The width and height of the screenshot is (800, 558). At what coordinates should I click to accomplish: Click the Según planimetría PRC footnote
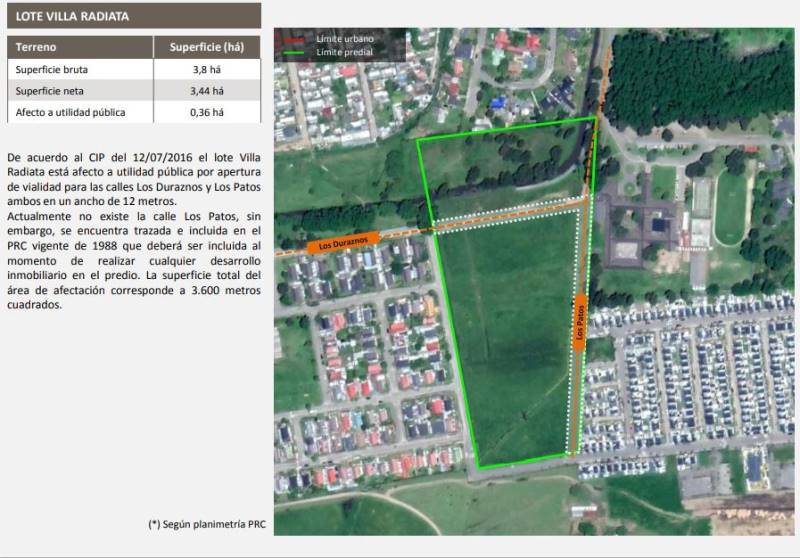pyautogui.click(x=207, y=524)
